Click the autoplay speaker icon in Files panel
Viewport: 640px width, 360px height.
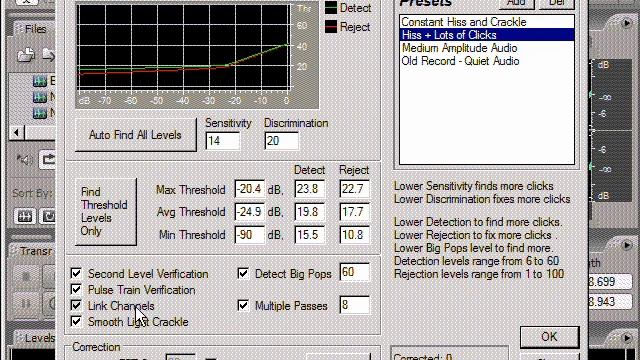24,160
